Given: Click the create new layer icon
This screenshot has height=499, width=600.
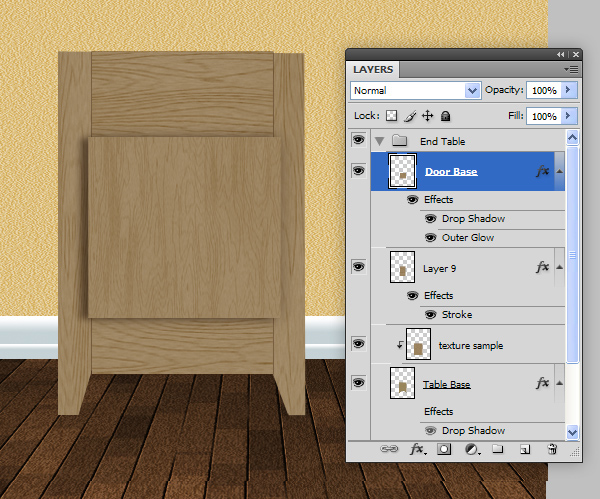Looking at the screenshot, I should 523,451.
